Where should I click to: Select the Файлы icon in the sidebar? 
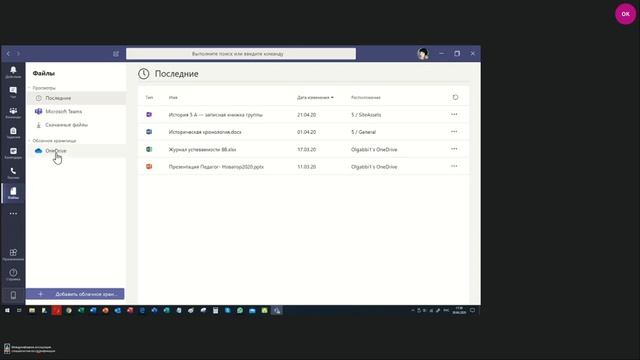(13, 193)
